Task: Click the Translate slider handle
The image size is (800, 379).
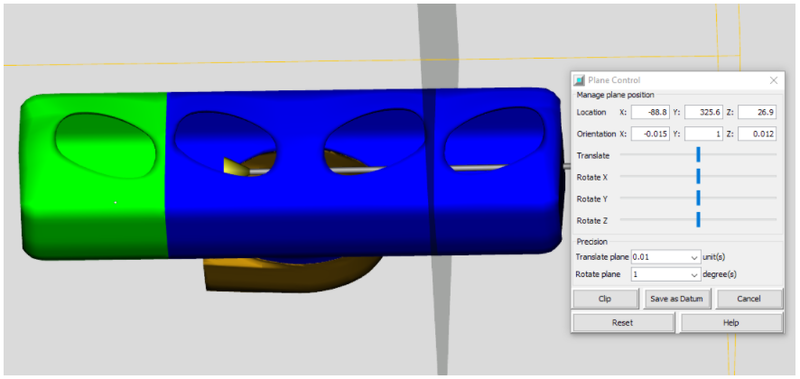Action: point(698,155)
